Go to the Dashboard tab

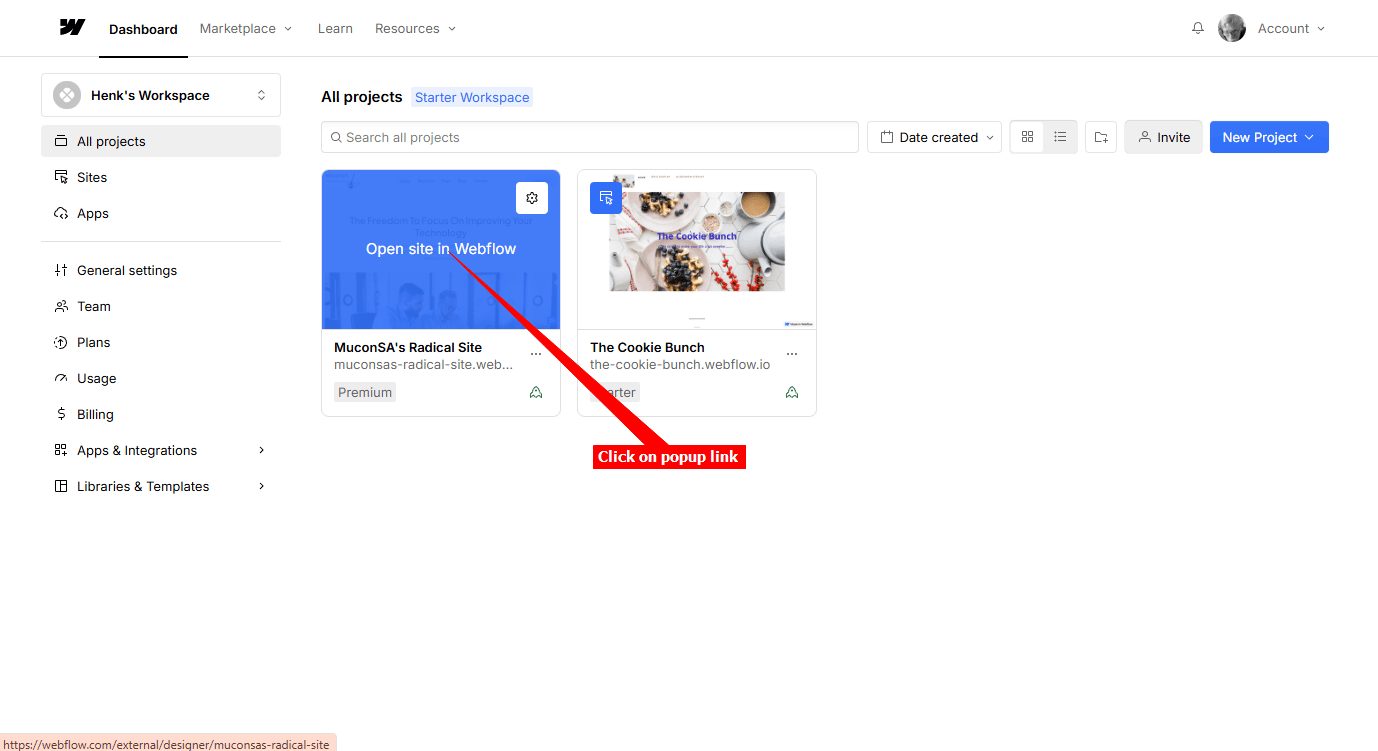click(143, 29)
